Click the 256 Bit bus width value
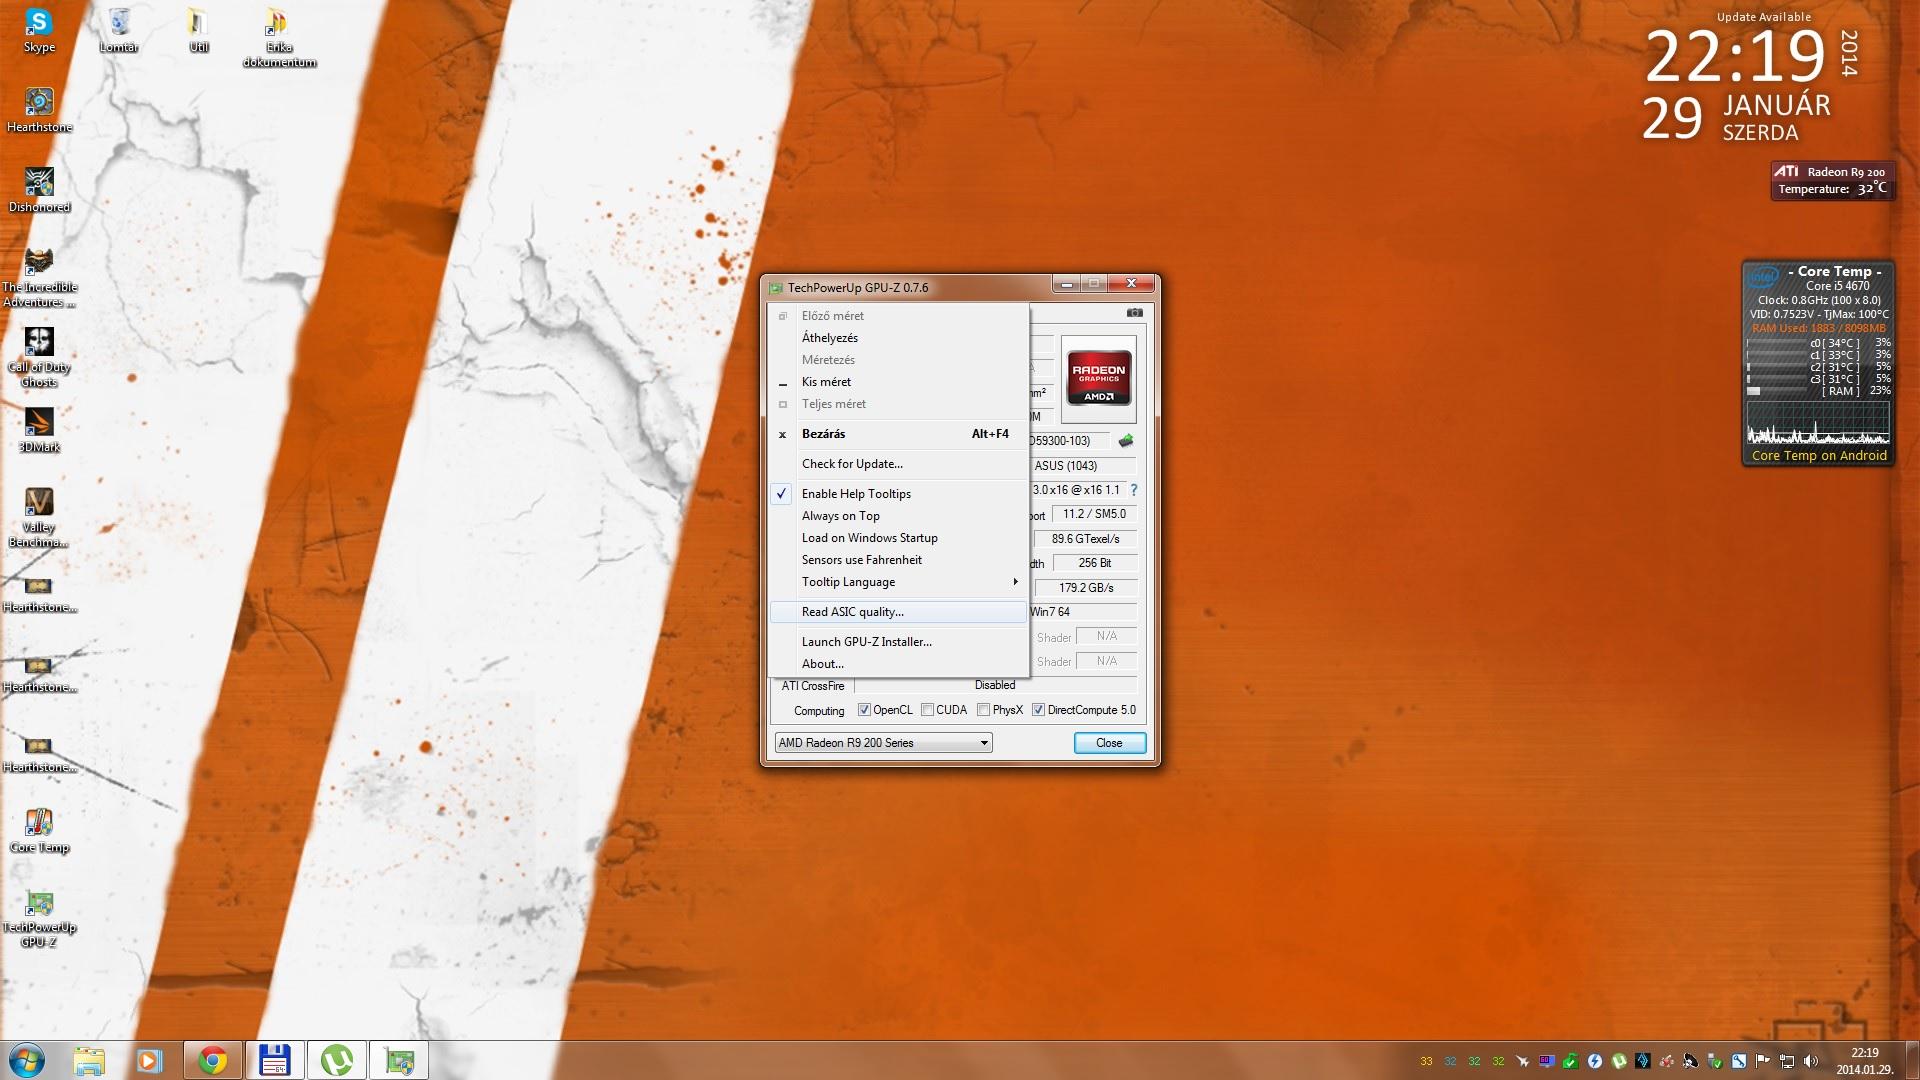Viewport: 1920px width, 1080px height. [1095, 563]
